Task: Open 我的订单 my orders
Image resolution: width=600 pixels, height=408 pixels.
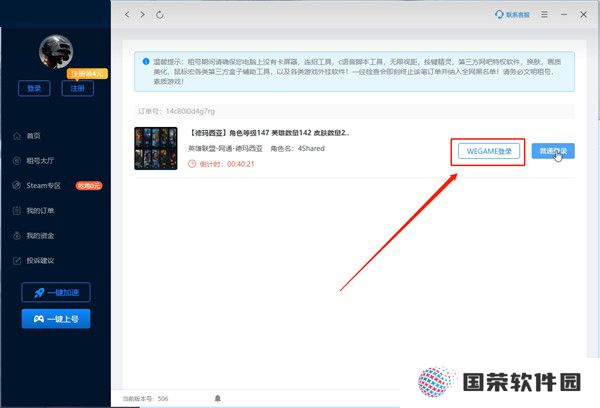Action: click(x=40, y=211)
